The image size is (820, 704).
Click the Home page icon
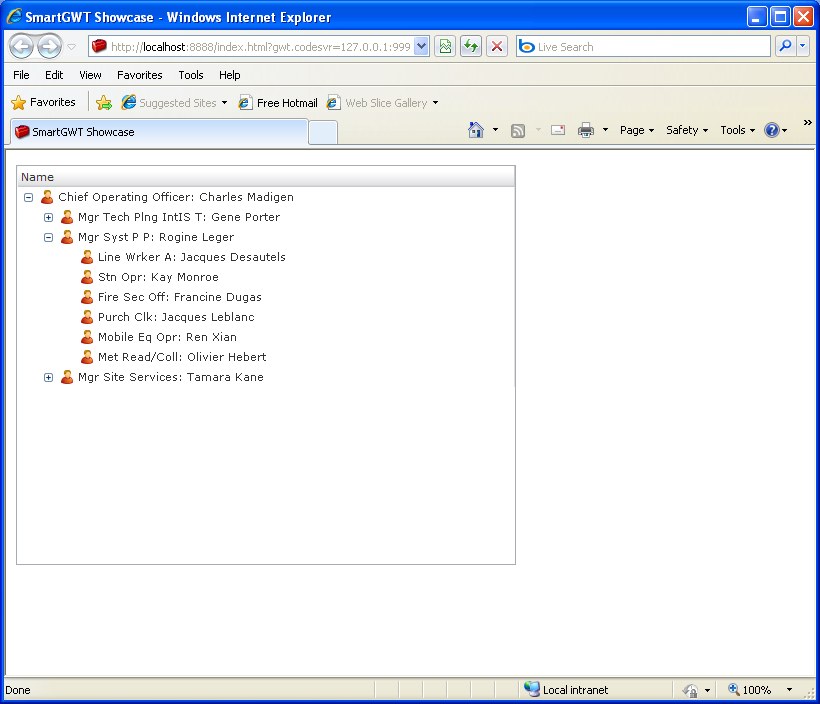click(476, 130)
